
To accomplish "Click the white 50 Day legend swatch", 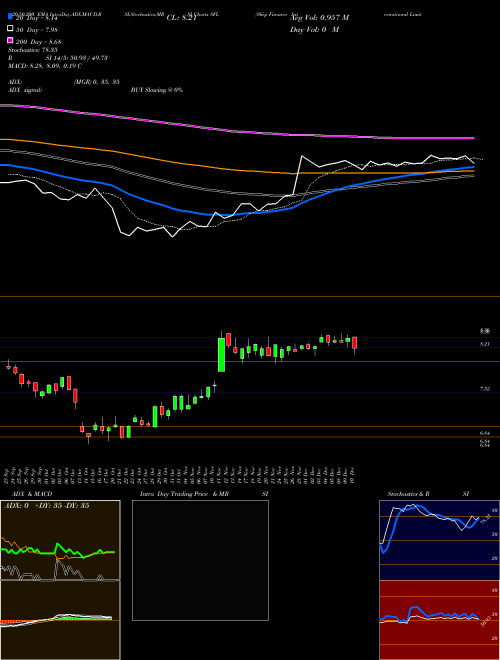I will (x=10, y=29).
